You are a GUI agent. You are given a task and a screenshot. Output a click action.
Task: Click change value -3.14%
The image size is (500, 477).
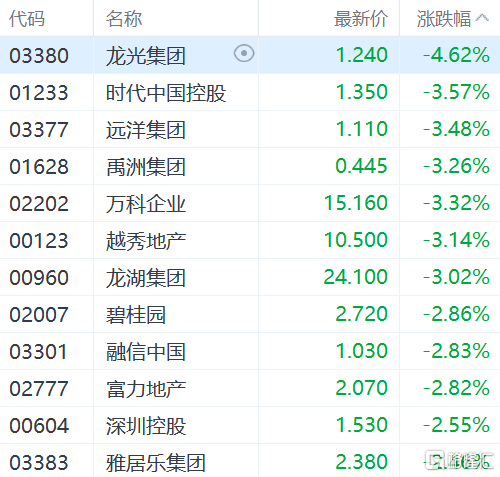pyautogui.click(x=456, y=240)
